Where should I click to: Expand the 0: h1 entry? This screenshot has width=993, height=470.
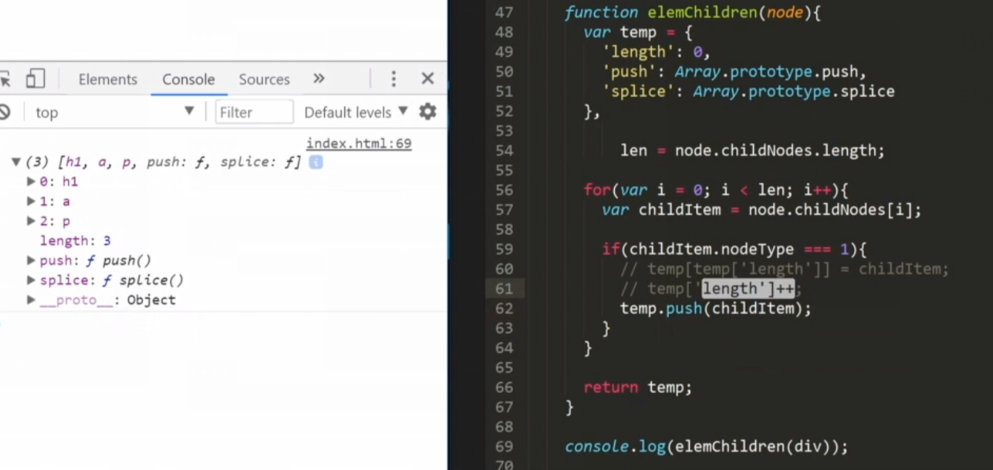click(30, 182)
